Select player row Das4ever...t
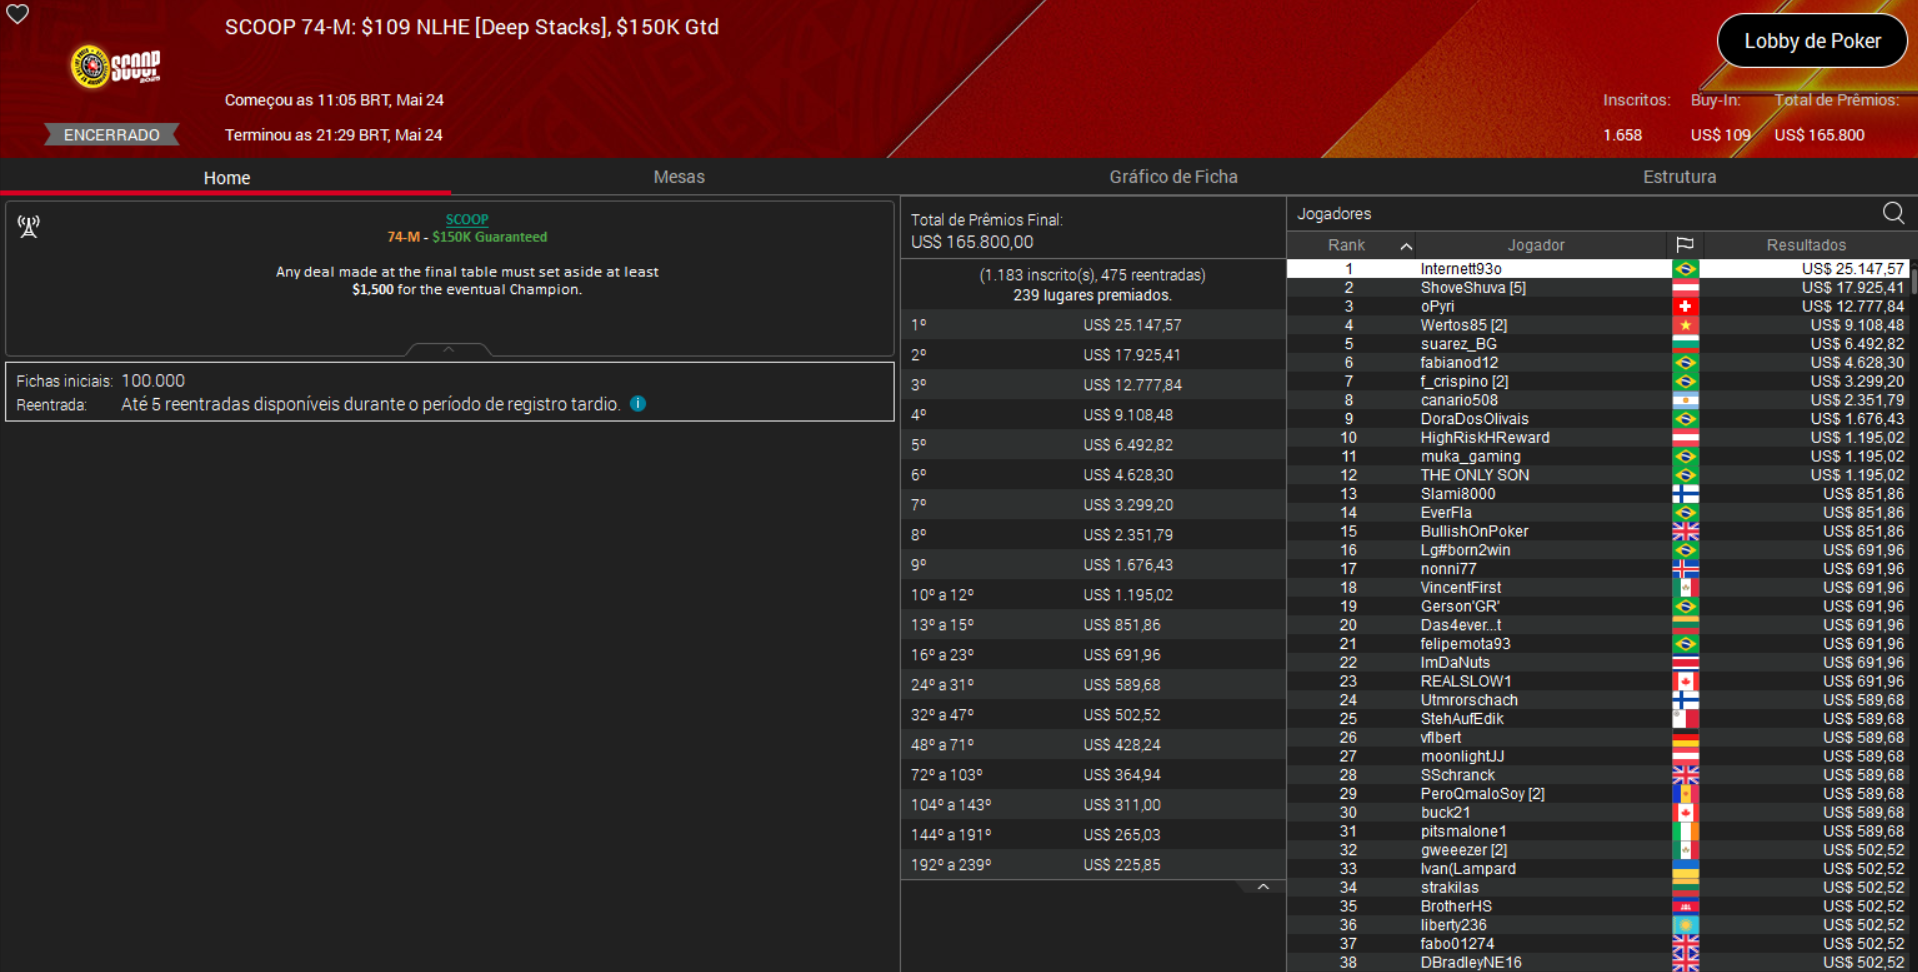 [x=1597, y=625]
